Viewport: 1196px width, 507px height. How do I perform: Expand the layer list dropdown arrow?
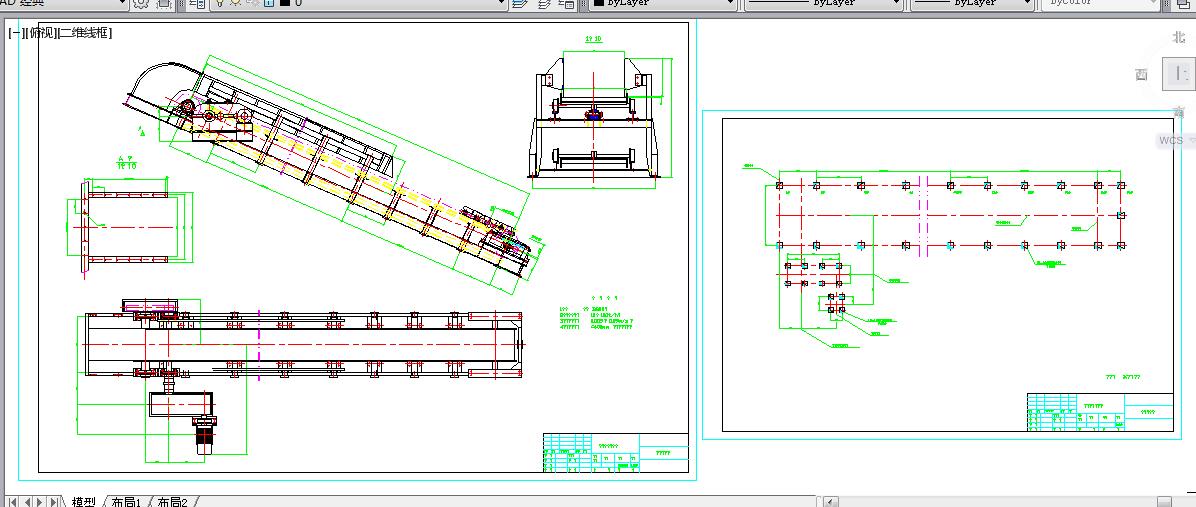point(502,3)
